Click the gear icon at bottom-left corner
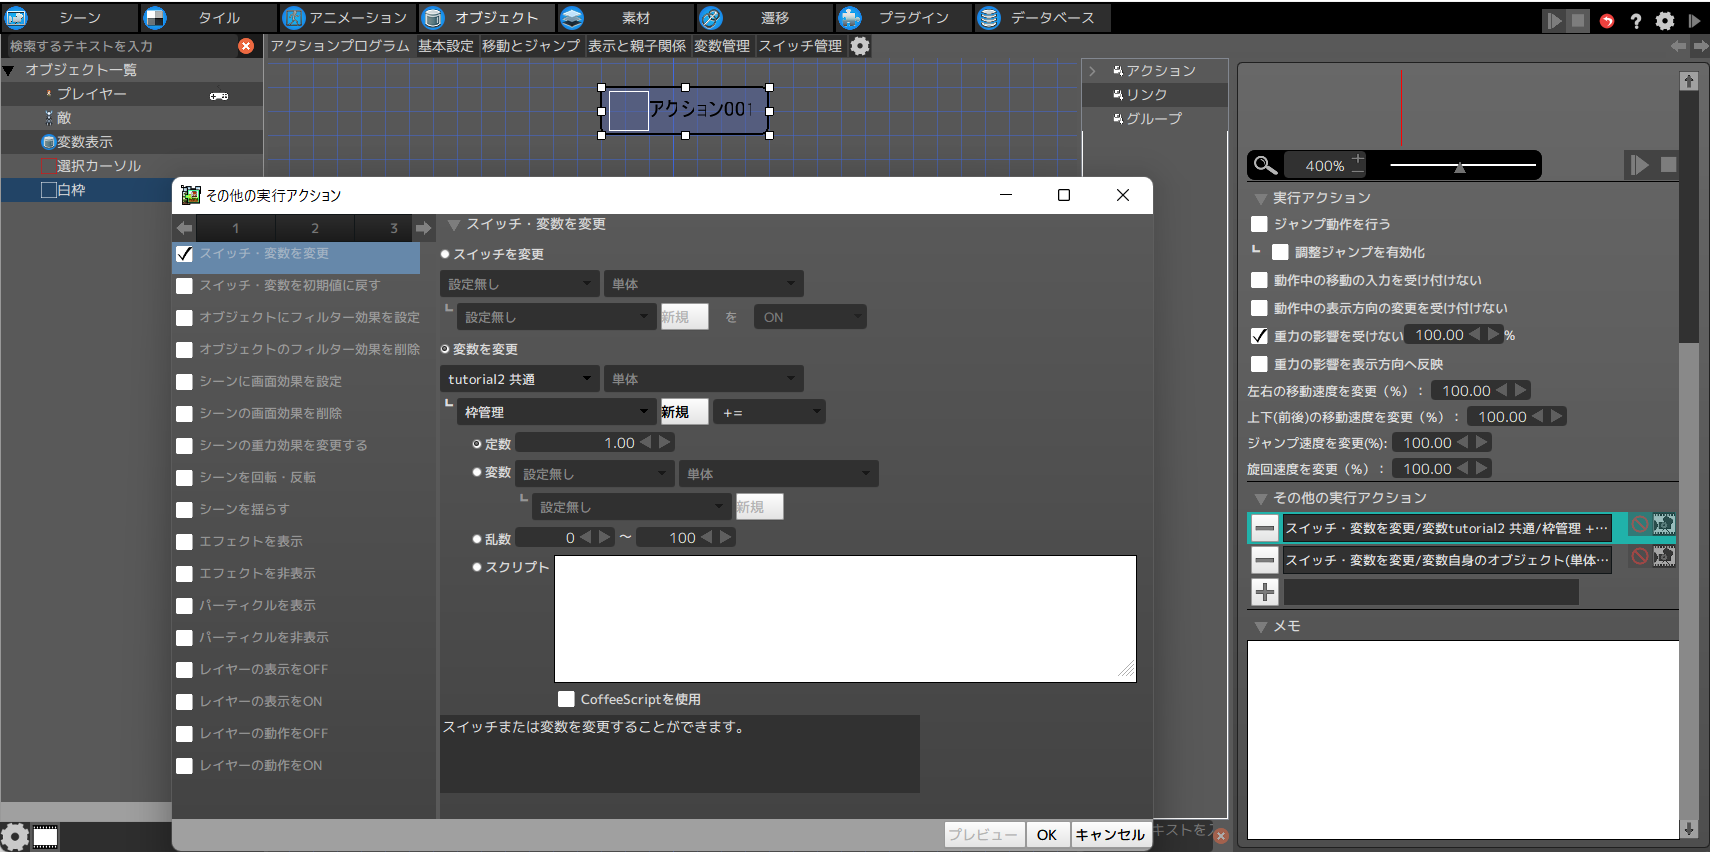 [x=15, y=836]
